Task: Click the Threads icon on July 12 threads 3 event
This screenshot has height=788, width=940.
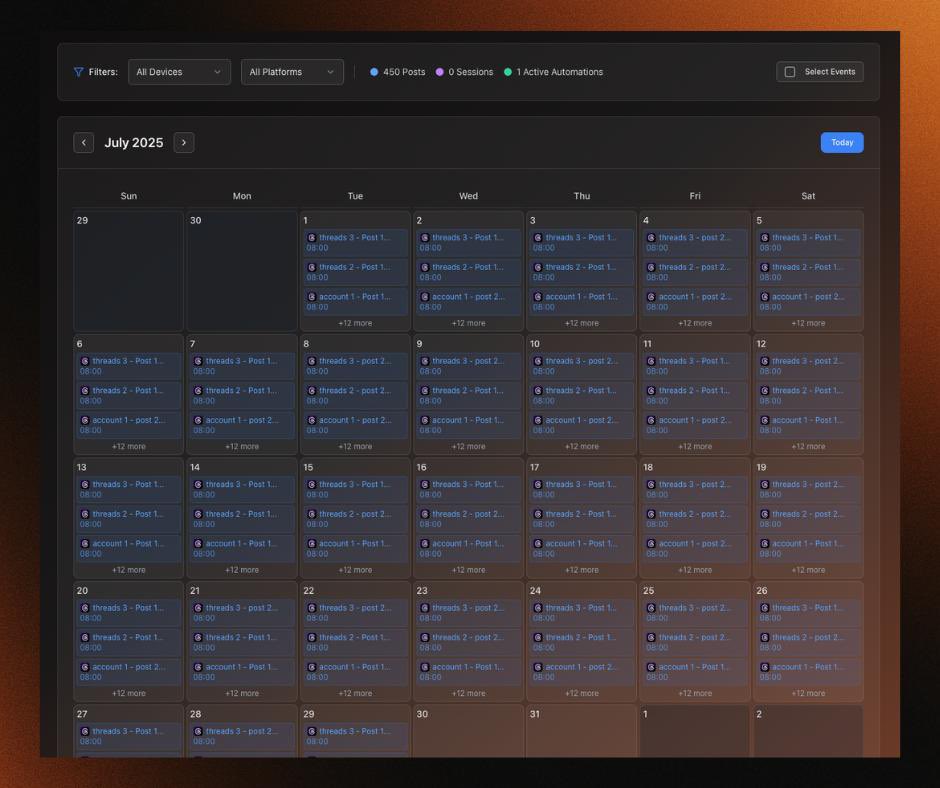Action: [765, 361]
